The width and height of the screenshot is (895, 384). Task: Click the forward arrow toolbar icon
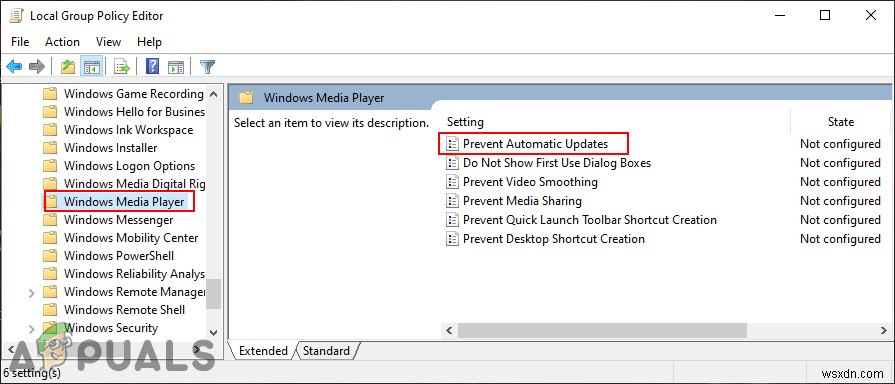pyautogui.click(x=37, y=67)
